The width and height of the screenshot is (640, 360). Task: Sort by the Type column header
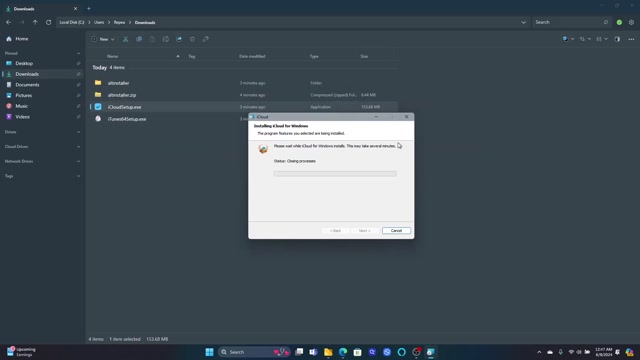314,56
